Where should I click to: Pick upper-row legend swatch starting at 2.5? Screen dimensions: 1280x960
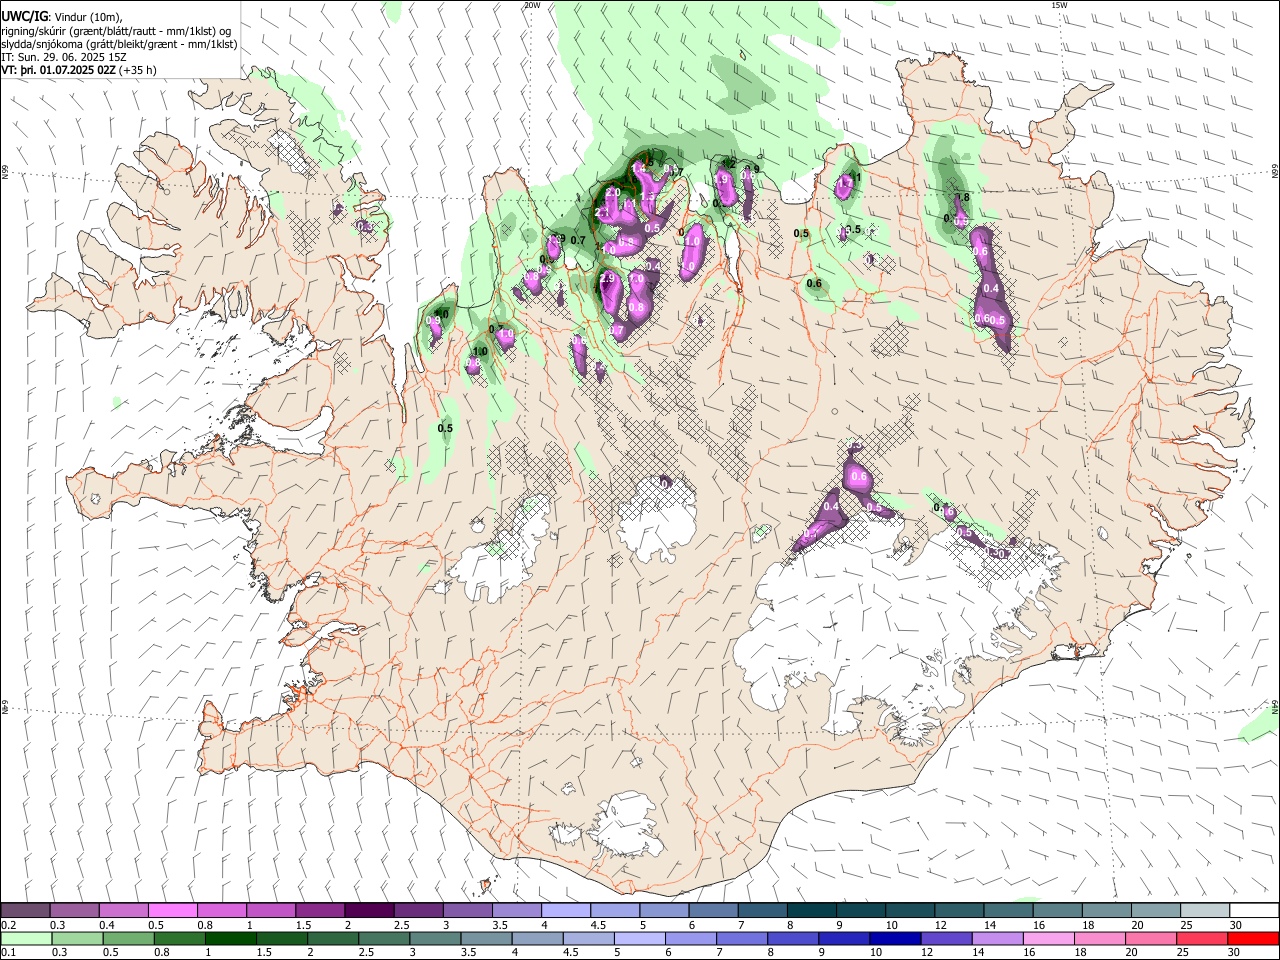click(418, 911)
